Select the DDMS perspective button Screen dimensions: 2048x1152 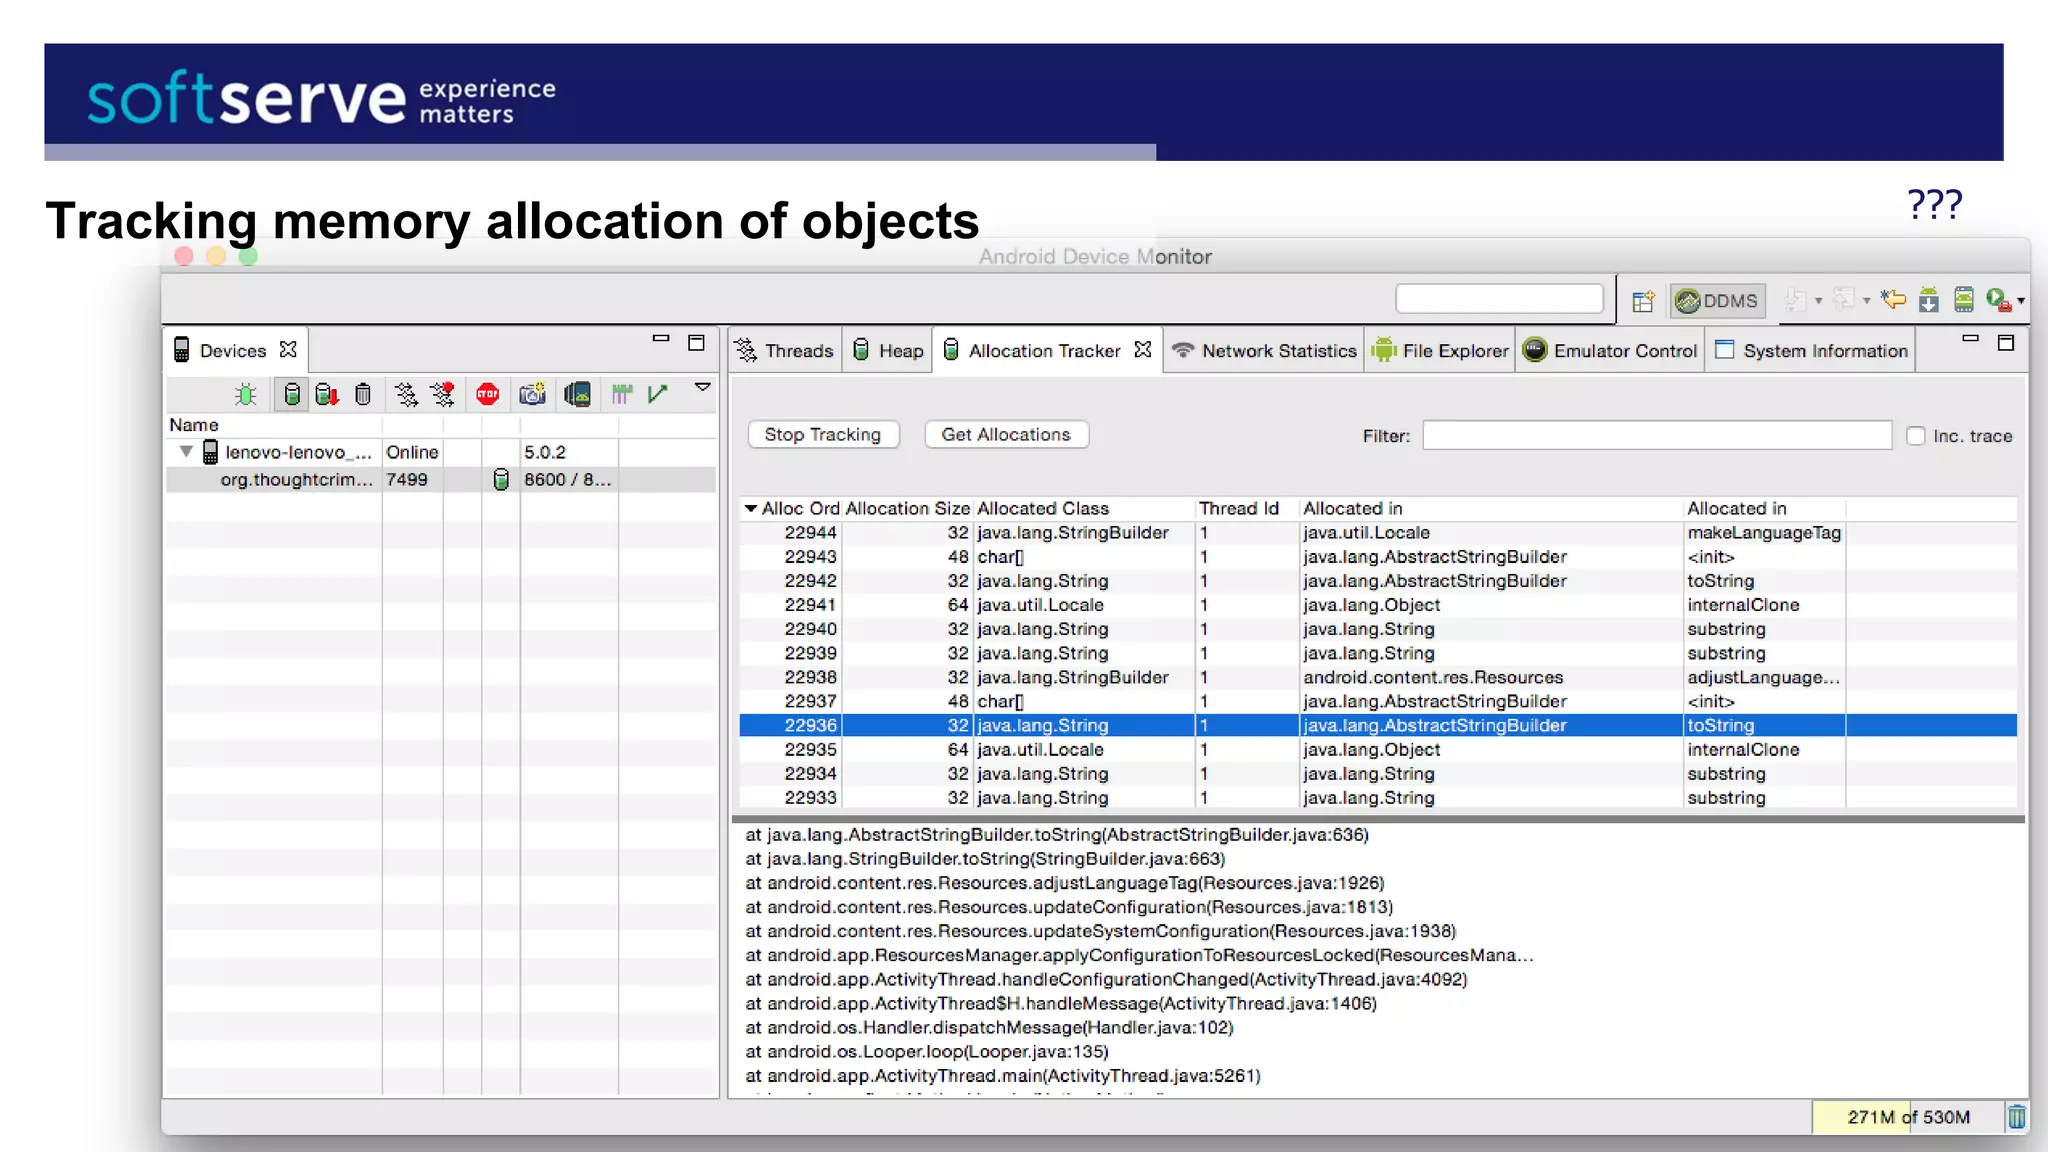point(1717,301)
